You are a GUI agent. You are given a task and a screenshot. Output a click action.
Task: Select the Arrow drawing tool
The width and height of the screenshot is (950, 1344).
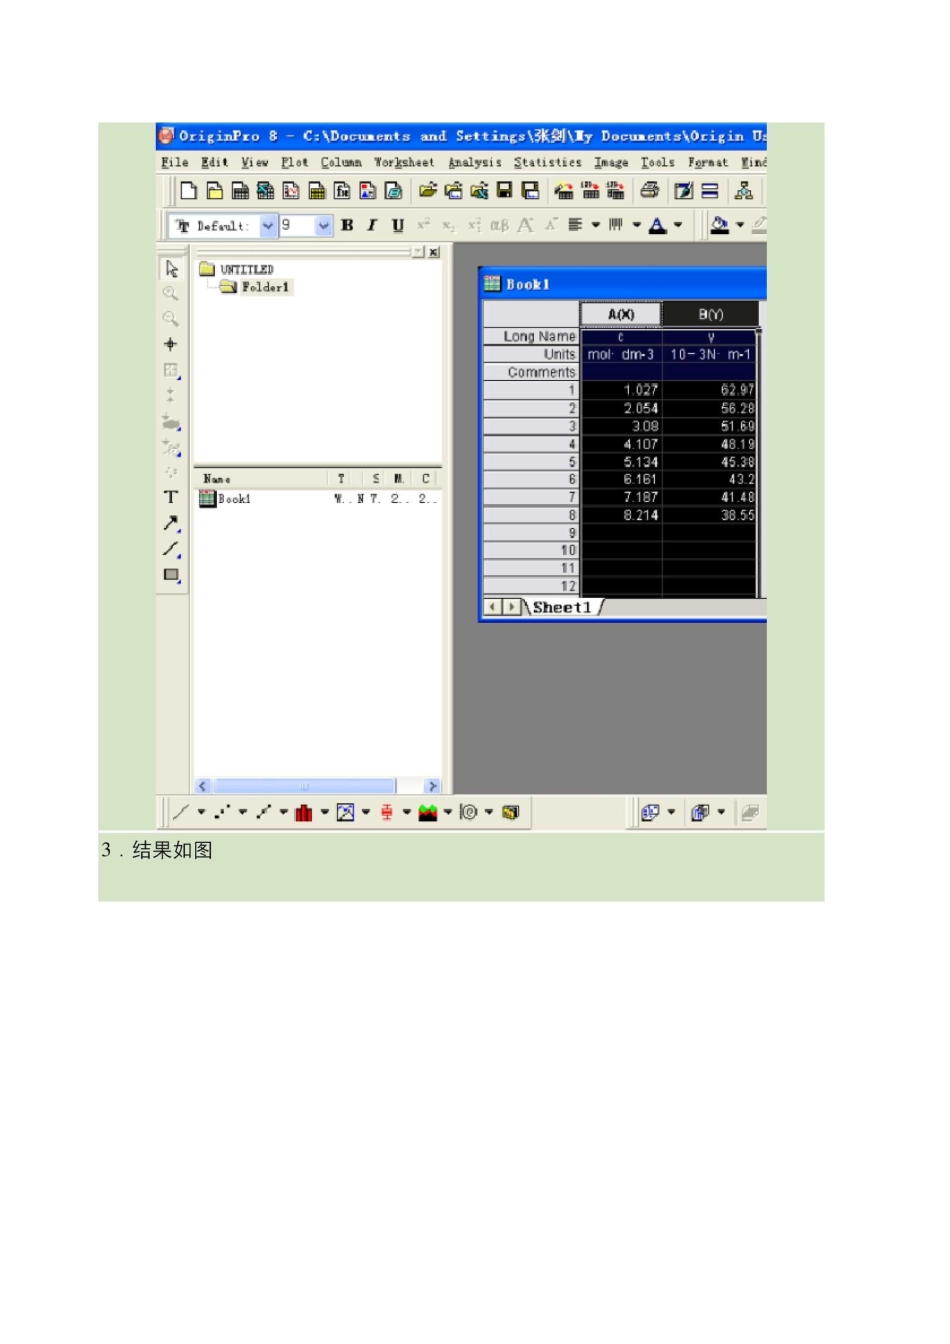click(171, 523)
